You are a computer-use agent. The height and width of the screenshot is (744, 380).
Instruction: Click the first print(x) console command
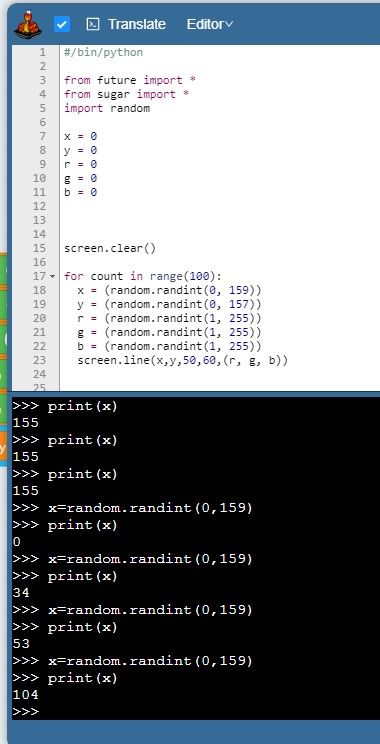[x=83, y=406]
